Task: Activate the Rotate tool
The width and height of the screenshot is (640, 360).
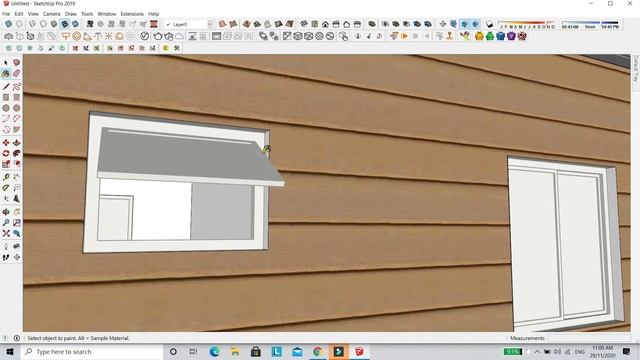Action: (6, 153)
